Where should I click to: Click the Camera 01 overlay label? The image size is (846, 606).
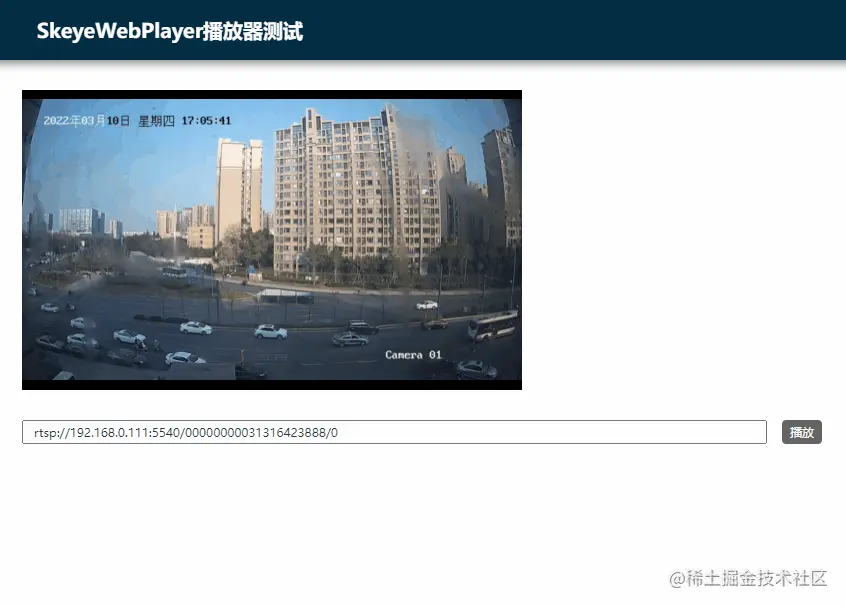414,355
